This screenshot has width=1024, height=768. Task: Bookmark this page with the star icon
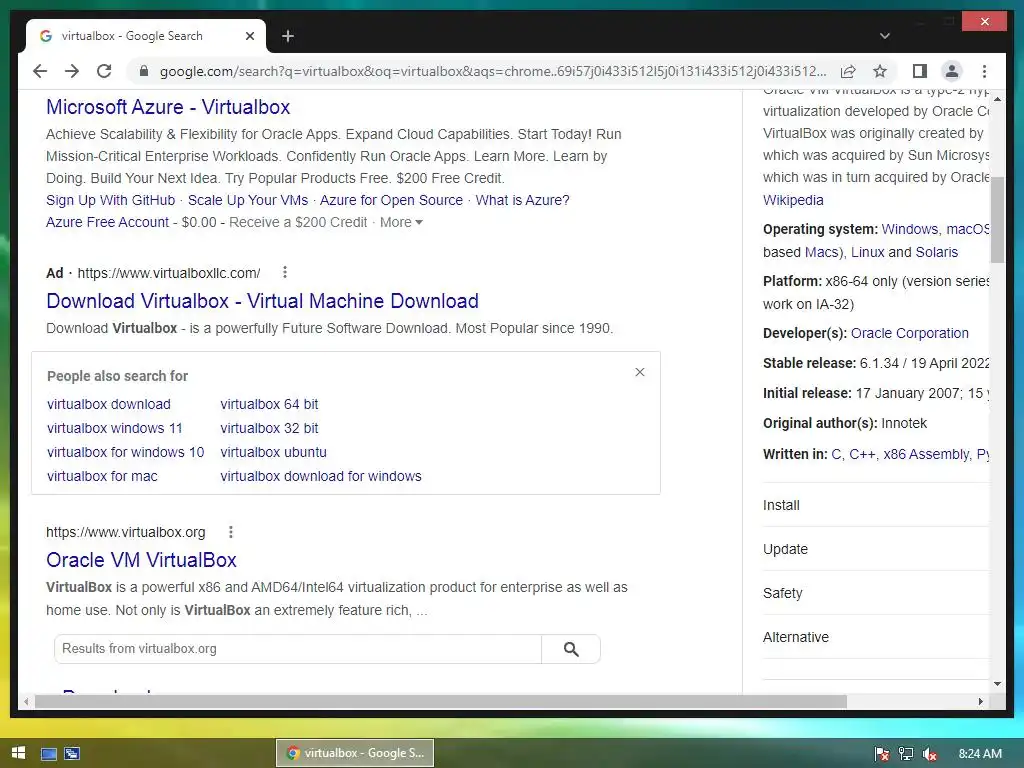(x=880, y=71)
